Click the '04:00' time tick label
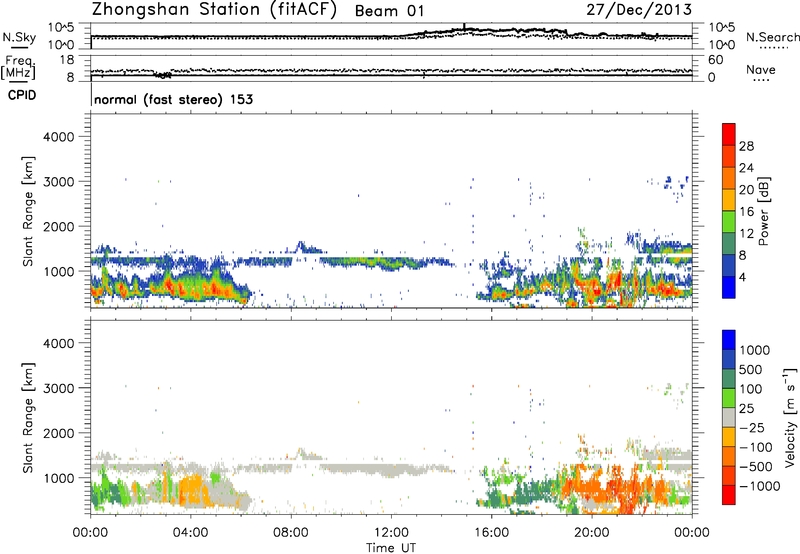Image resolution: width=800 pixels, height=554 pixels. (x=191, y=533)
